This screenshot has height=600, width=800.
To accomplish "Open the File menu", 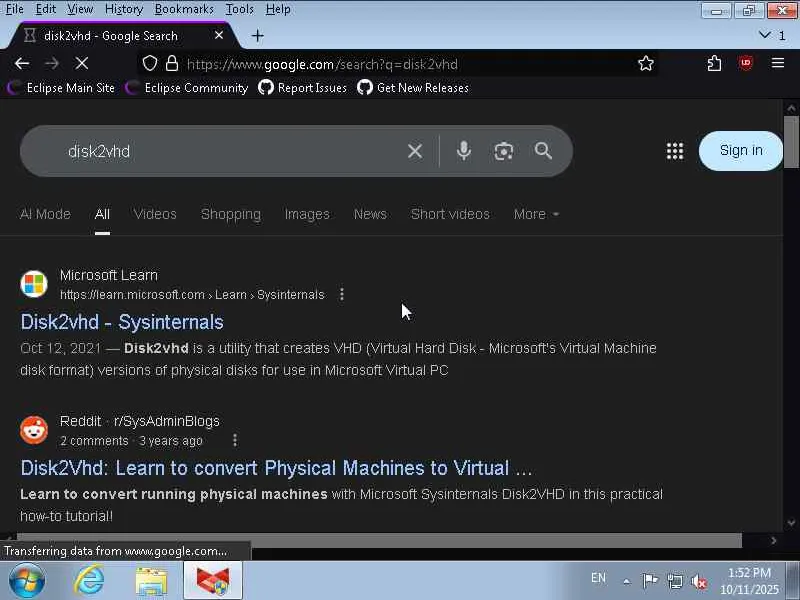I will [15, 9].
